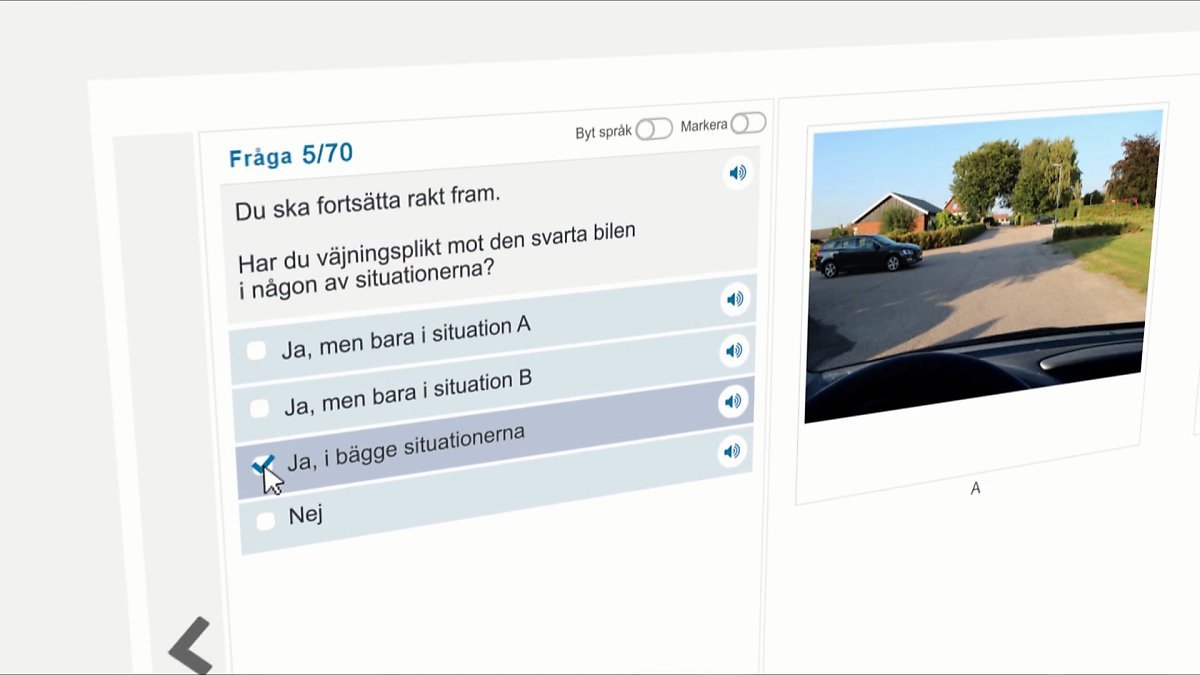
Task: Select the 'Markera' label
Action: pos(704,126)
